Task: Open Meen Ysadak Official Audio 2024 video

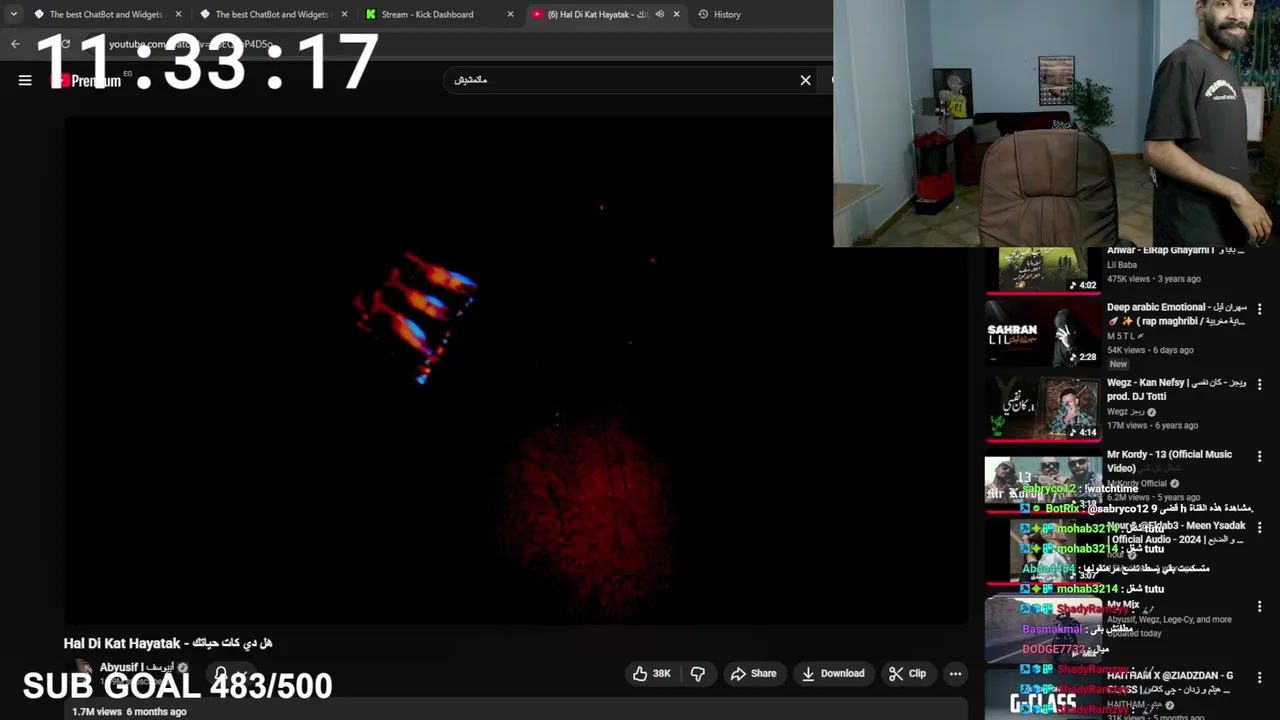Action: (1043, 550)
